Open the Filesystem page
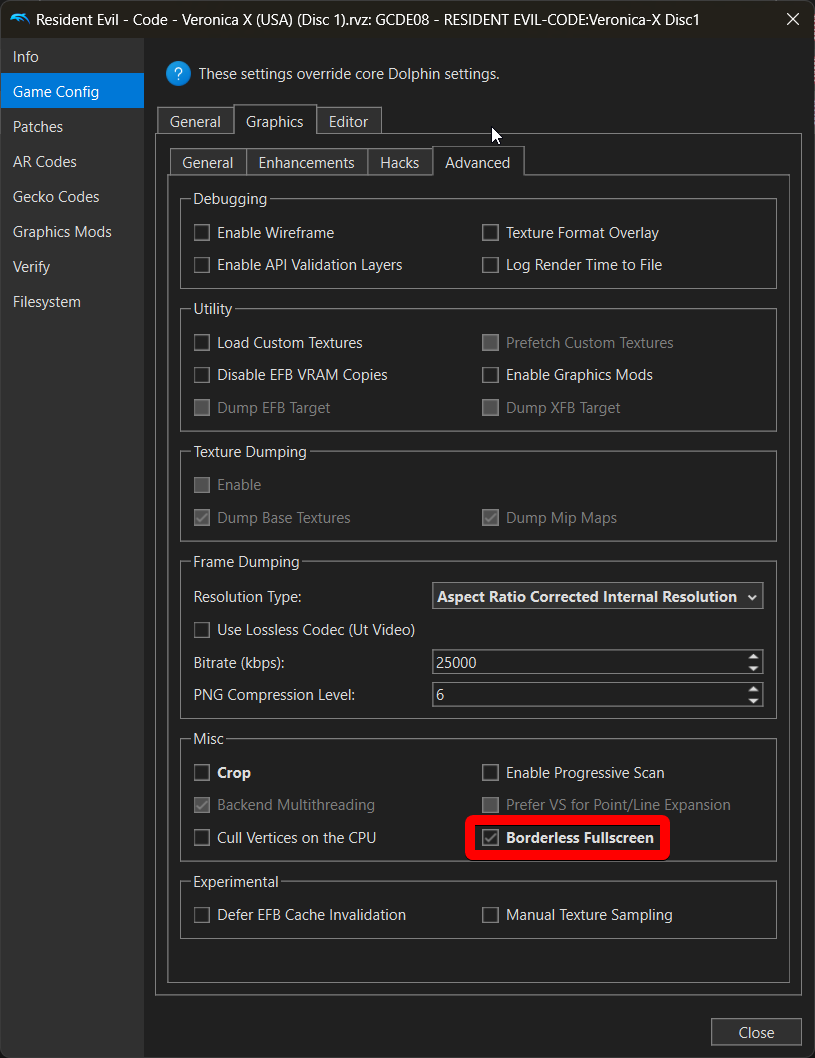Screen dimensions: 815x1058 [72, 302]
